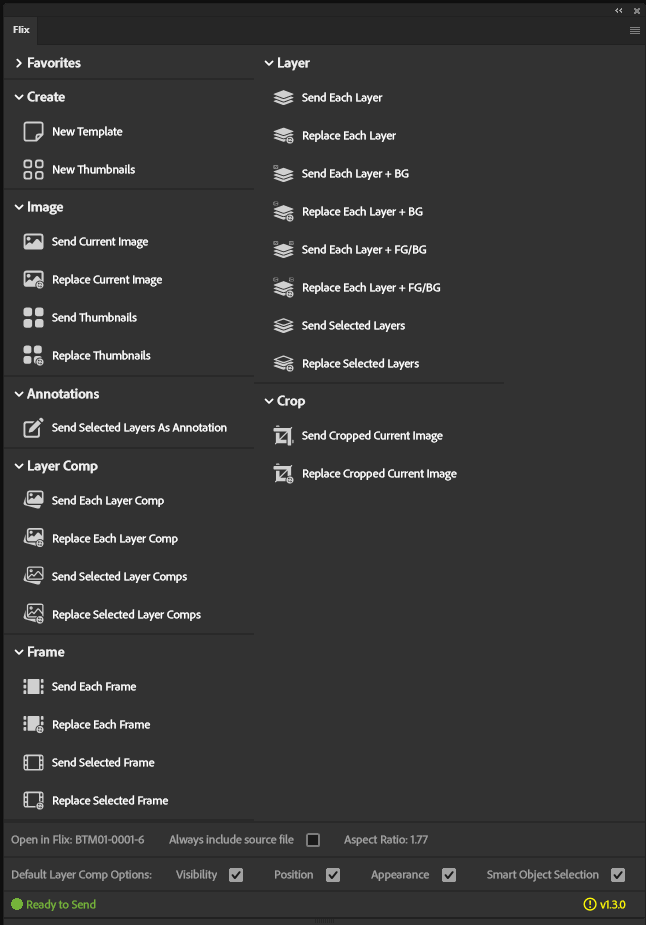This screenshot has width=646, height=925.
Task: Click the Send Each Layer stack icon
Action: (x=283, y=98)
